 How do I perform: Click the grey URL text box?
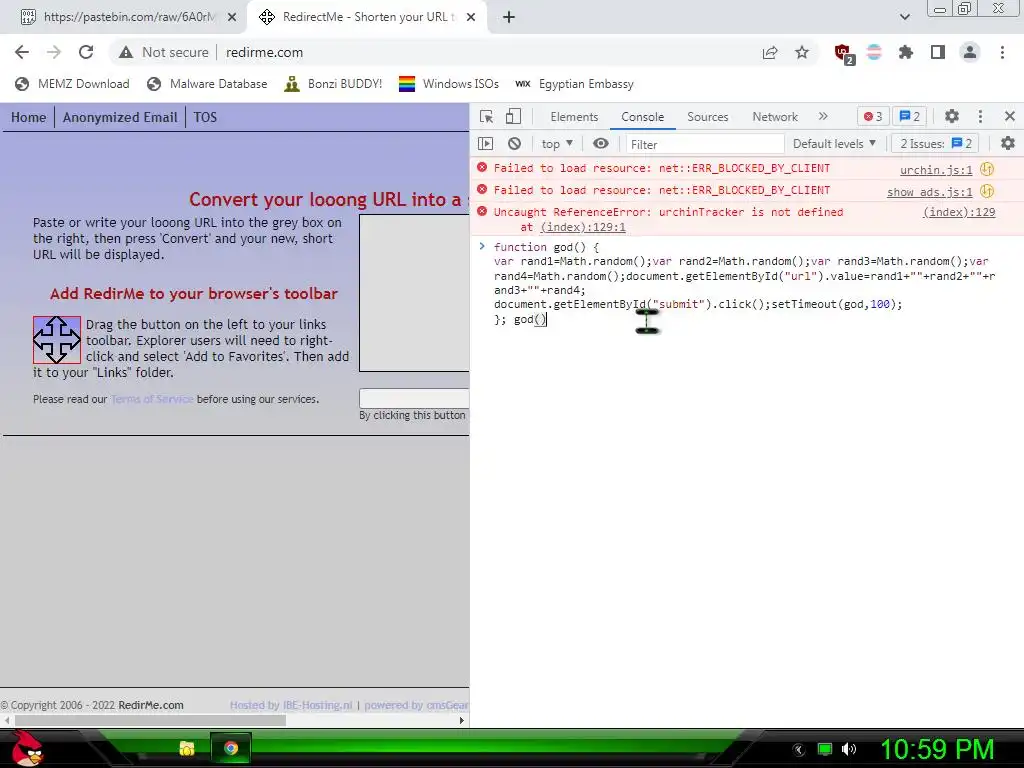pyautogui.click(x=414, y=293)
